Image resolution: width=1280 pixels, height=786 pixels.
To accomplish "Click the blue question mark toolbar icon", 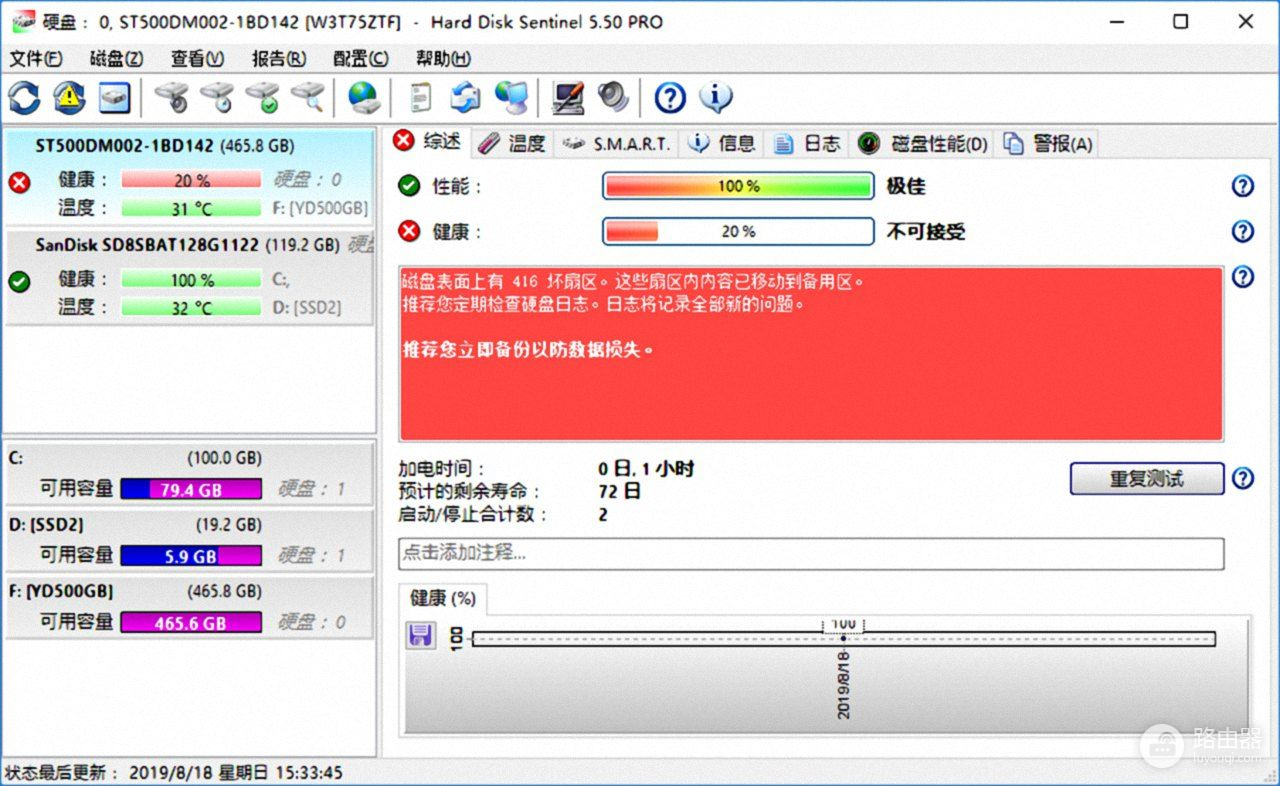I will click(670, 97).
